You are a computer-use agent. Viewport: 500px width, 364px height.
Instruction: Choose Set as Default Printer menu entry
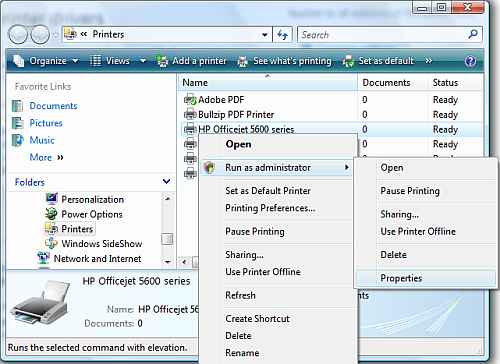[x=268, y=191]
